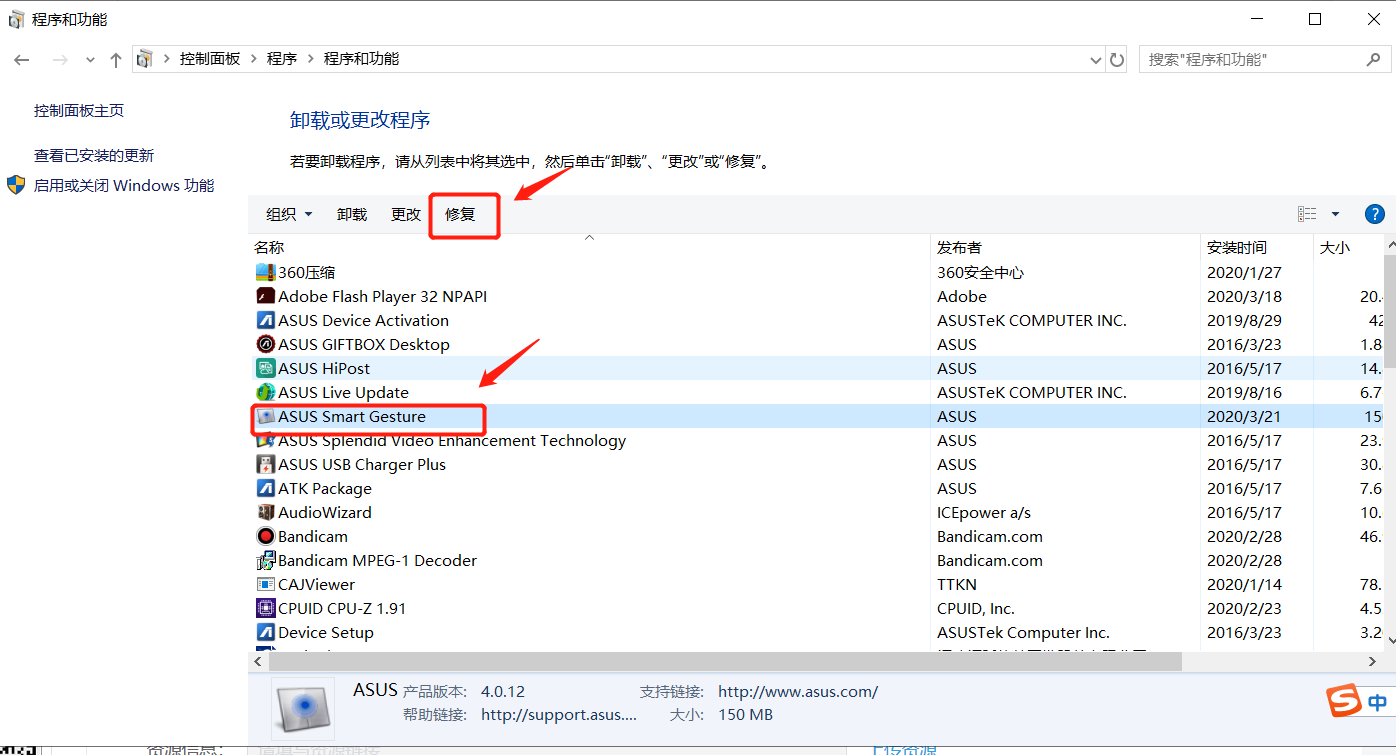Click the 程序和功能 breadcrumb segment

pyautogui.click(x=361, y=59)
